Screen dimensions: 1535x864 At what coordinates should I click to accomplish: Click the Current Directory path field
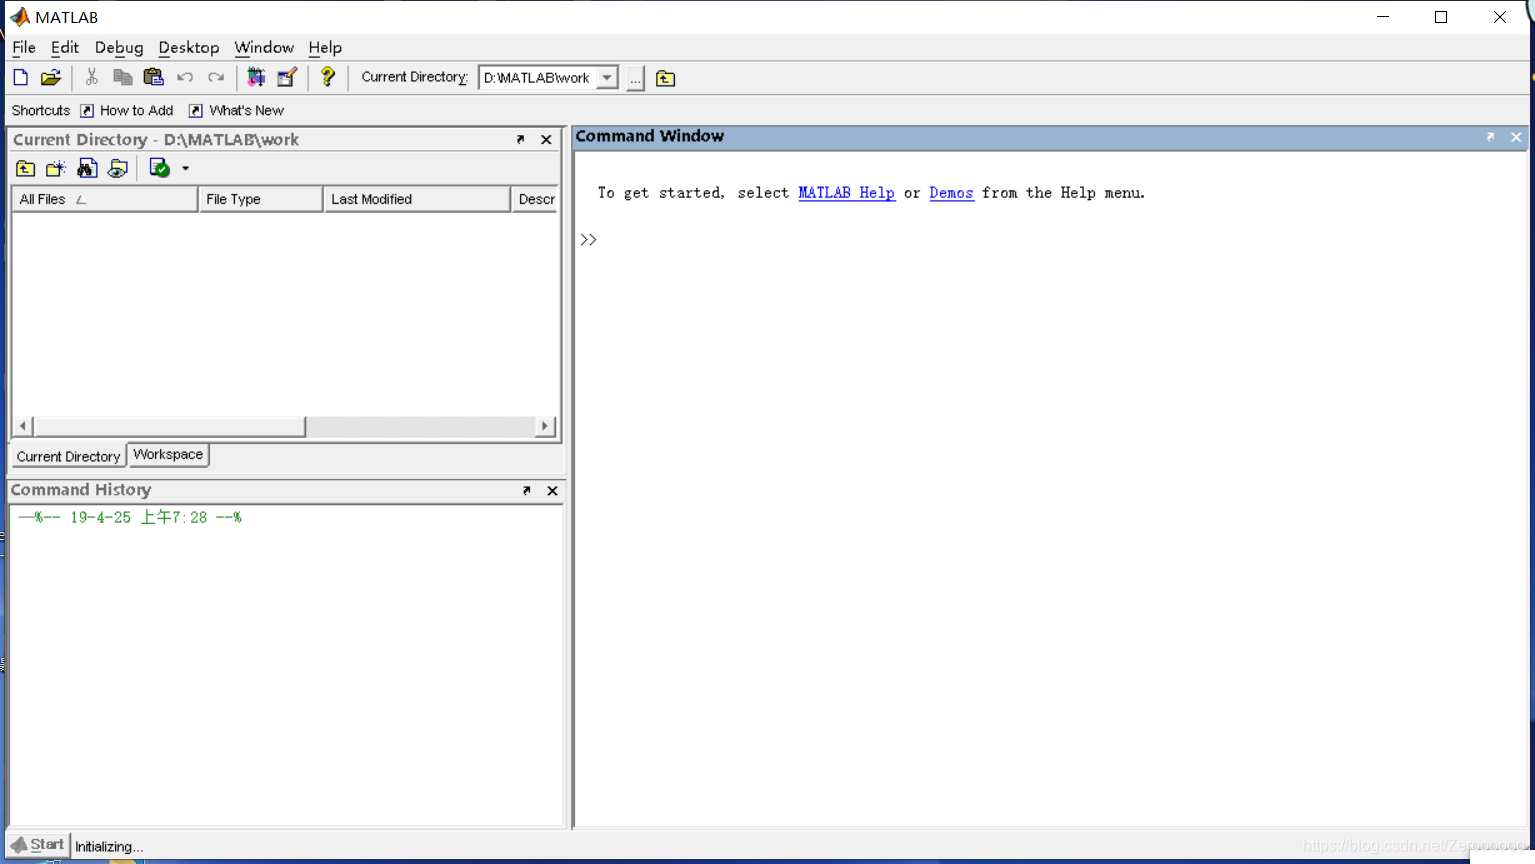(x=538, y=78)
